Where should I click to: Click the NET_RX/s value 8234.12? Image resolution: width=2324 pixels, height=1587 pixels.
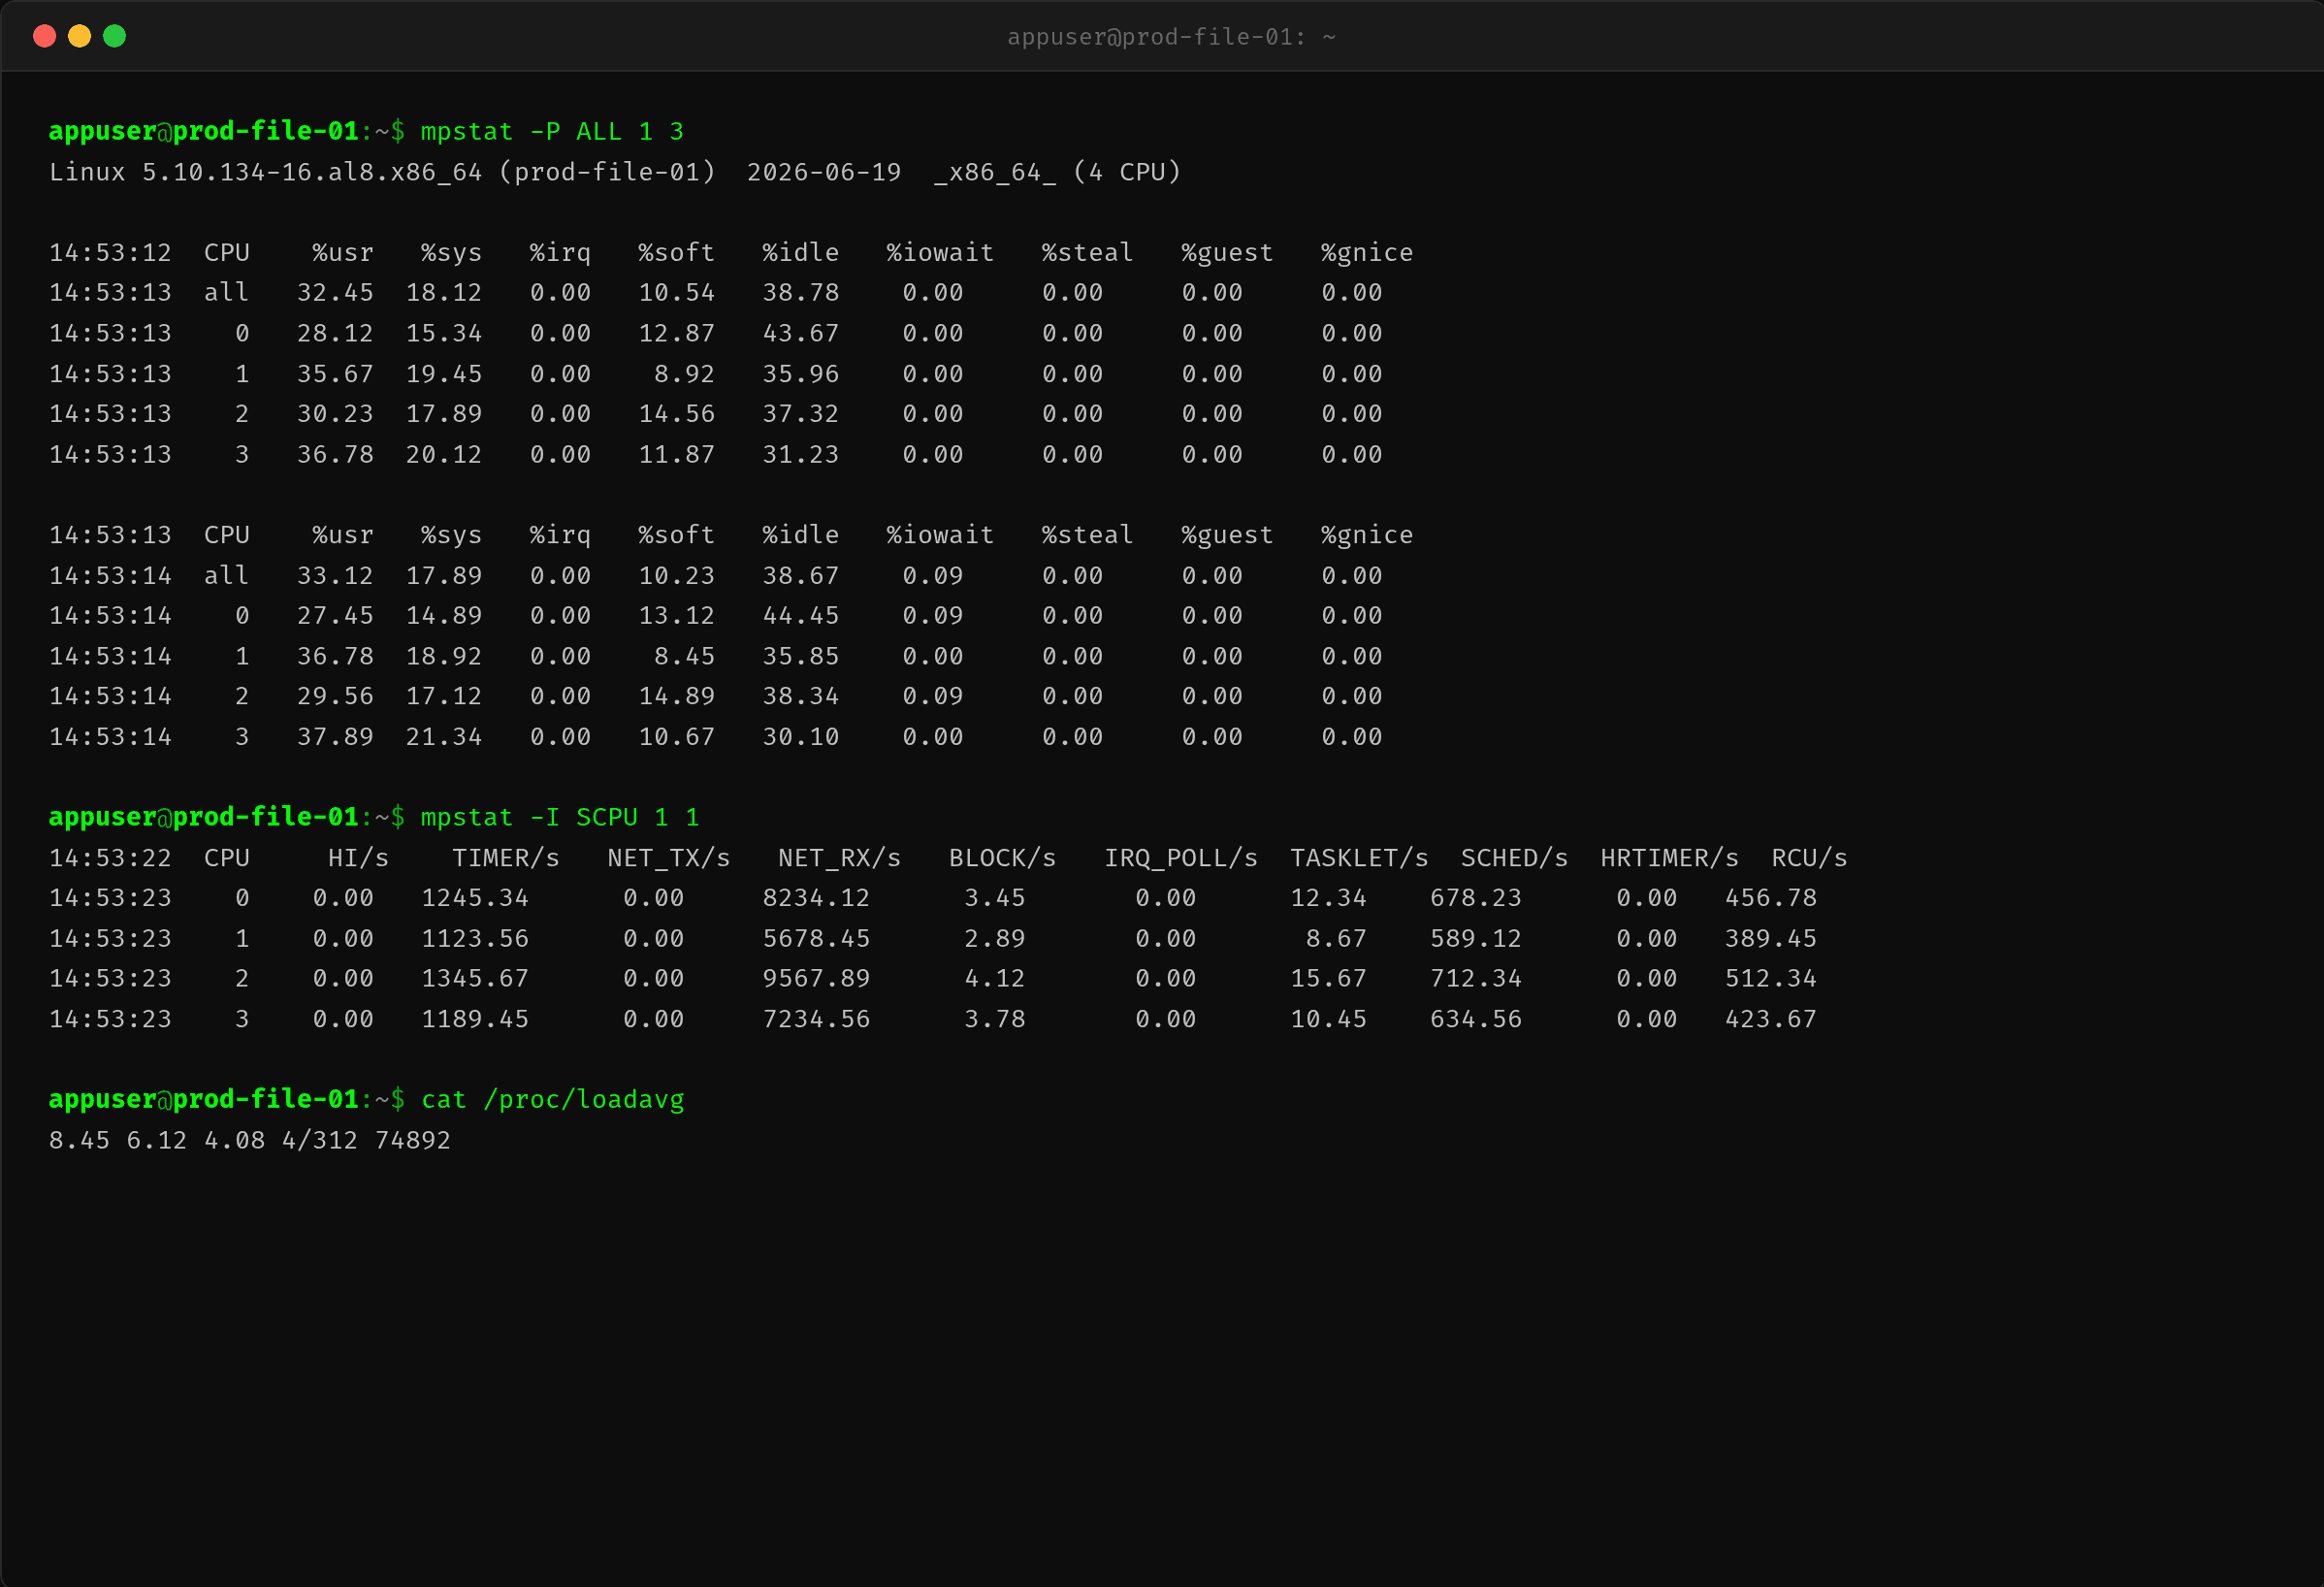pyautogui.click(x=815, y=898)
